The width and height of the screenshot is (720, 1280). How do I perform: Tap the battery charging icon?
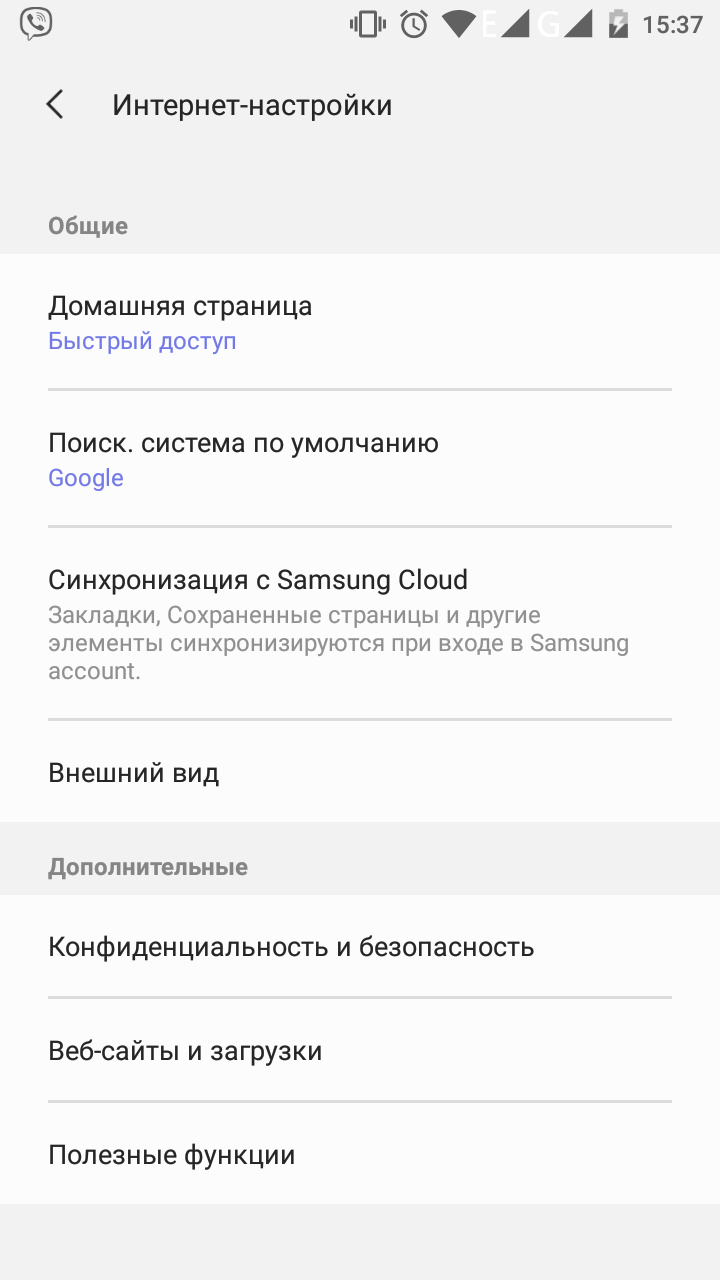coord(619,24)
